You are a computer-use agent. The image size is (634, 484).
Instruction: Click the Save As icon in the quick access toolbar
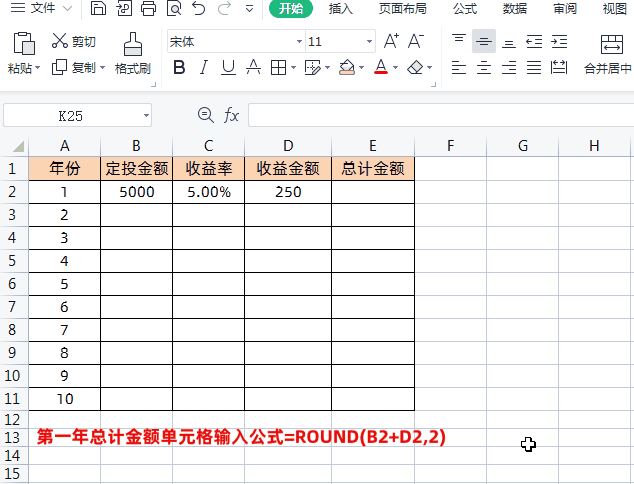pos(124,8)
